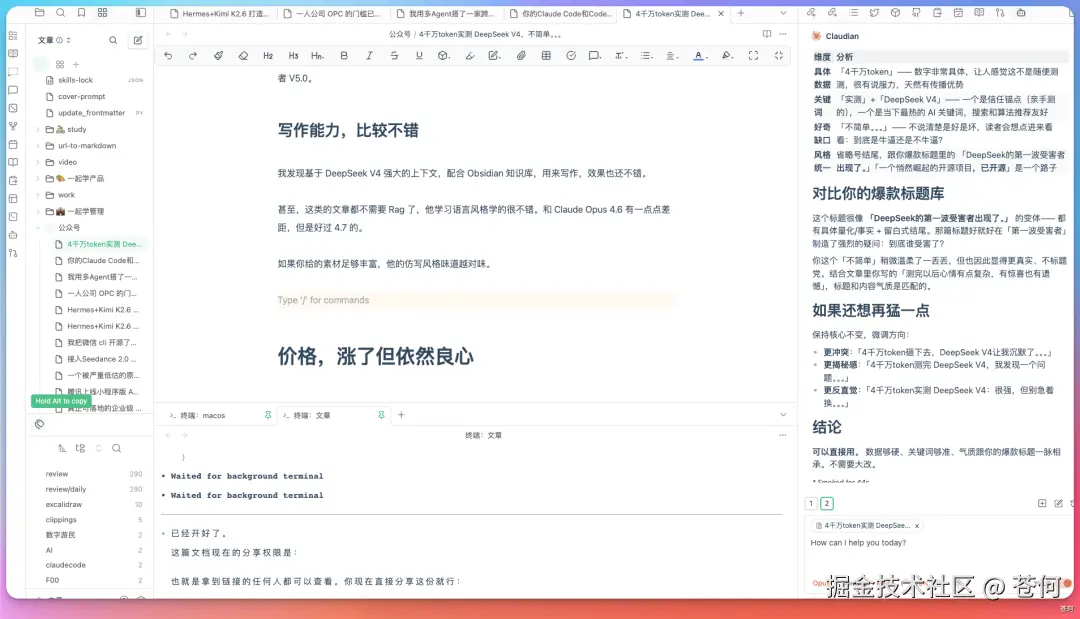This screenshot has width=1080, height=619.
Task: Clear formatting with the eraser icon
Action: point(243,56)
